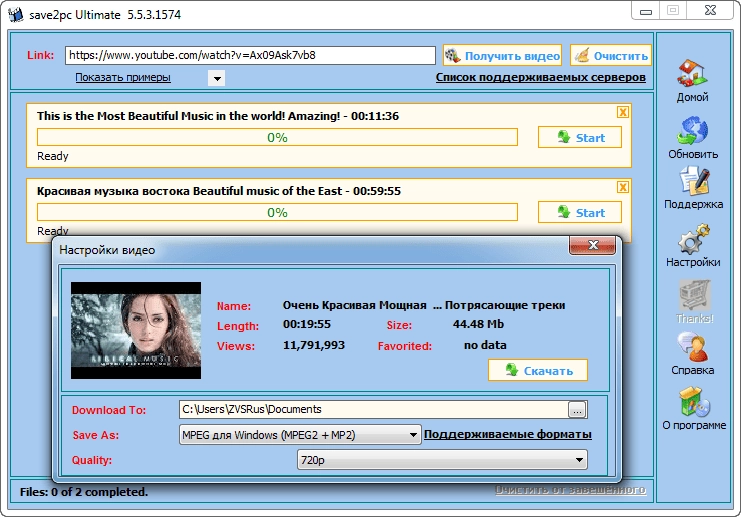The image size is (741, 517).
Task: Click the save2pc title bar app icon
Action: [x=16, y=14]
